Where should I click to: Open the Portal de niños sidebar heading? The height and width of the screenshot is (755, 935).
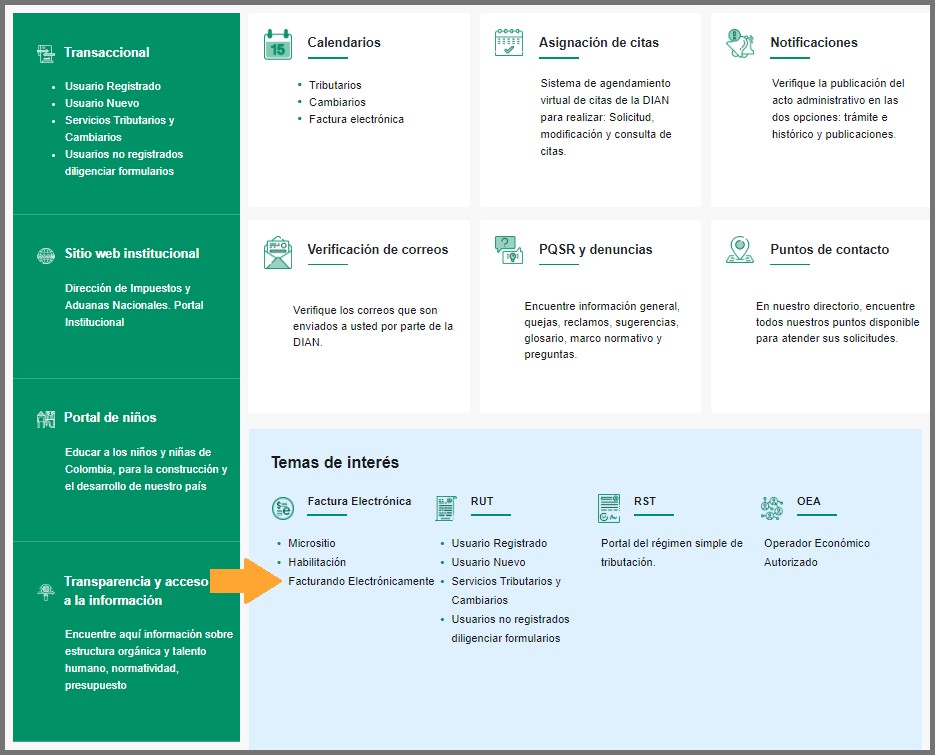click(110, 417)
